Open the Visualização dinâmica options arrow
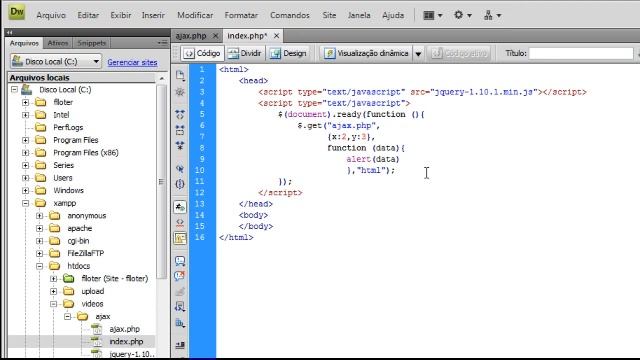Image resolution: width=640 pixels, height=360 pixels. pos(418,54)
